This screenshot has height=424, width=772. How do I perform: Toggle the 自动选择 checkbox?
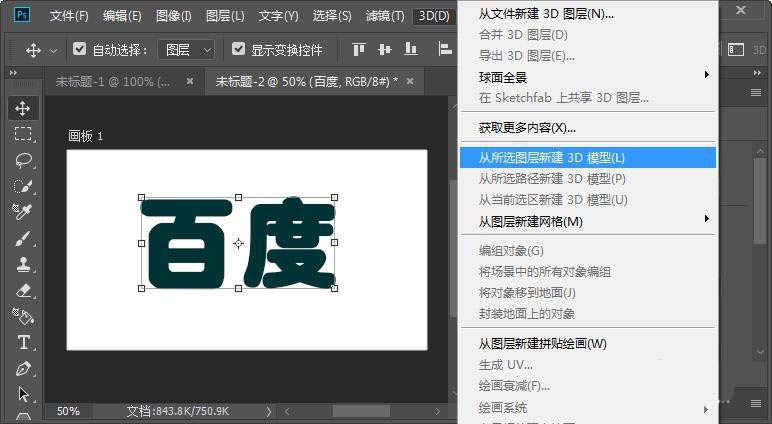click(x=80, y=49)
